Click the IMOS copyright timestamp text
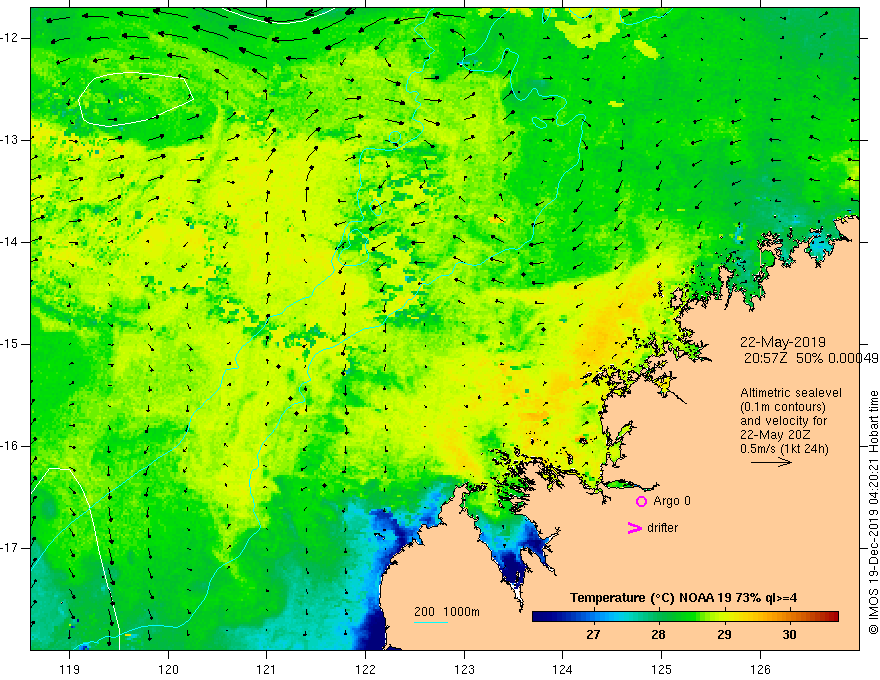 [x=873, y=512]
